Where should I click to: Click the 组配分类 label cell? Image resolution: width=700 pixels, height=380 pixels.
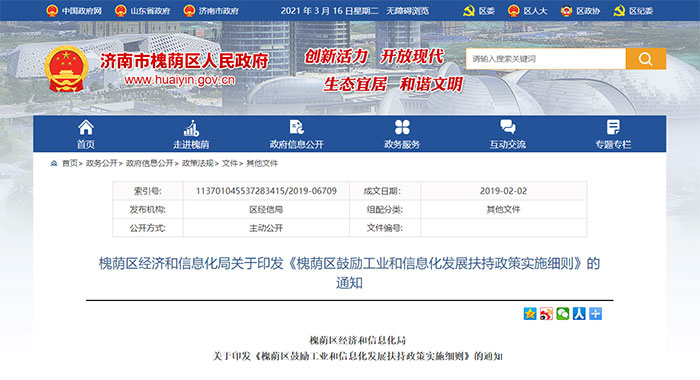385,209
